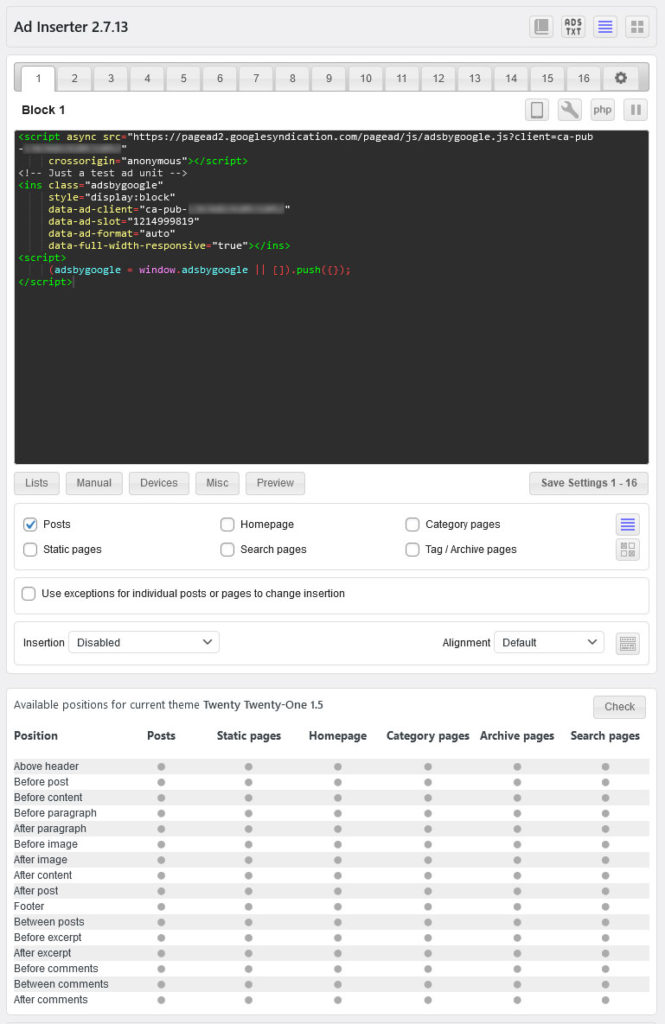Image resolution: width=665 pixels, height=1024 pixels.
Task: Switch to block tab 14
Action: coord(511,78)
